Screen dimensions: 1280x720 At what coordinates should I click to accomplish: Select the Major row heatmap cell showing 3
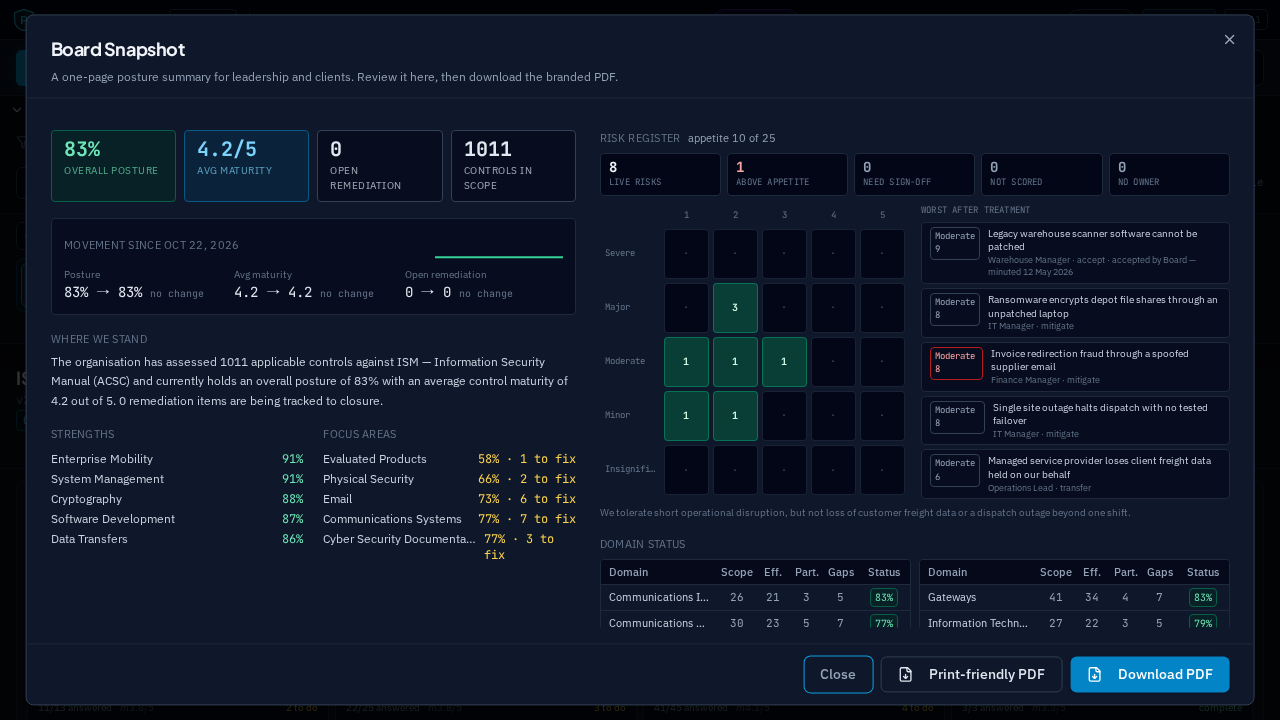735,308
